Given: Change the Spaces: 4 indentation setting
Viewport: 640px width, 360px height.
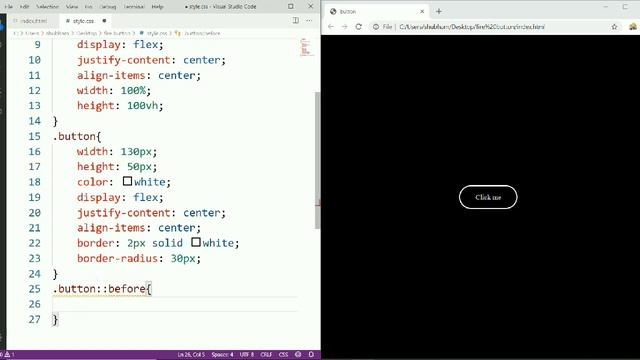Looking at the screenshot, I should [x=222, y=354].
